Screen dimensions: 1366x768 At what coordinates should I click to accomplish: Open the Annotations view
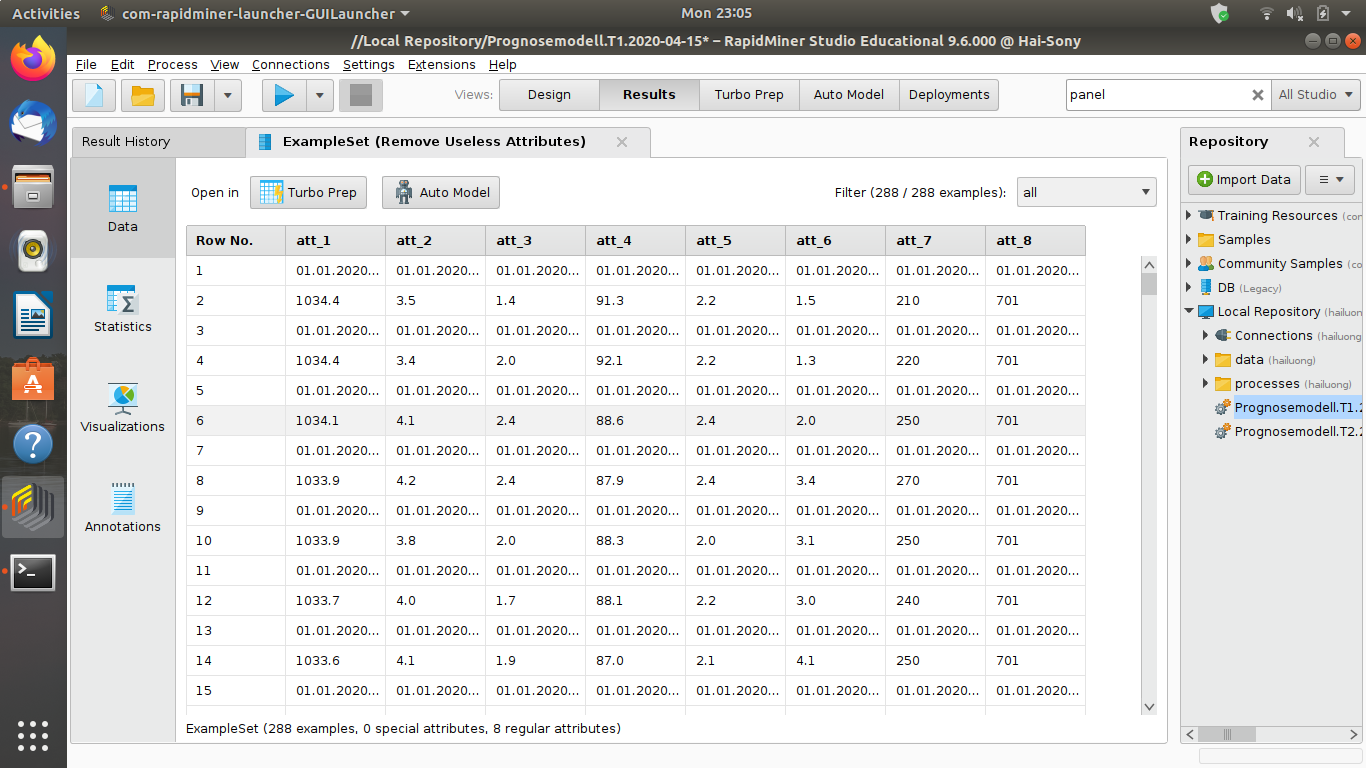[x=123, y=508]
